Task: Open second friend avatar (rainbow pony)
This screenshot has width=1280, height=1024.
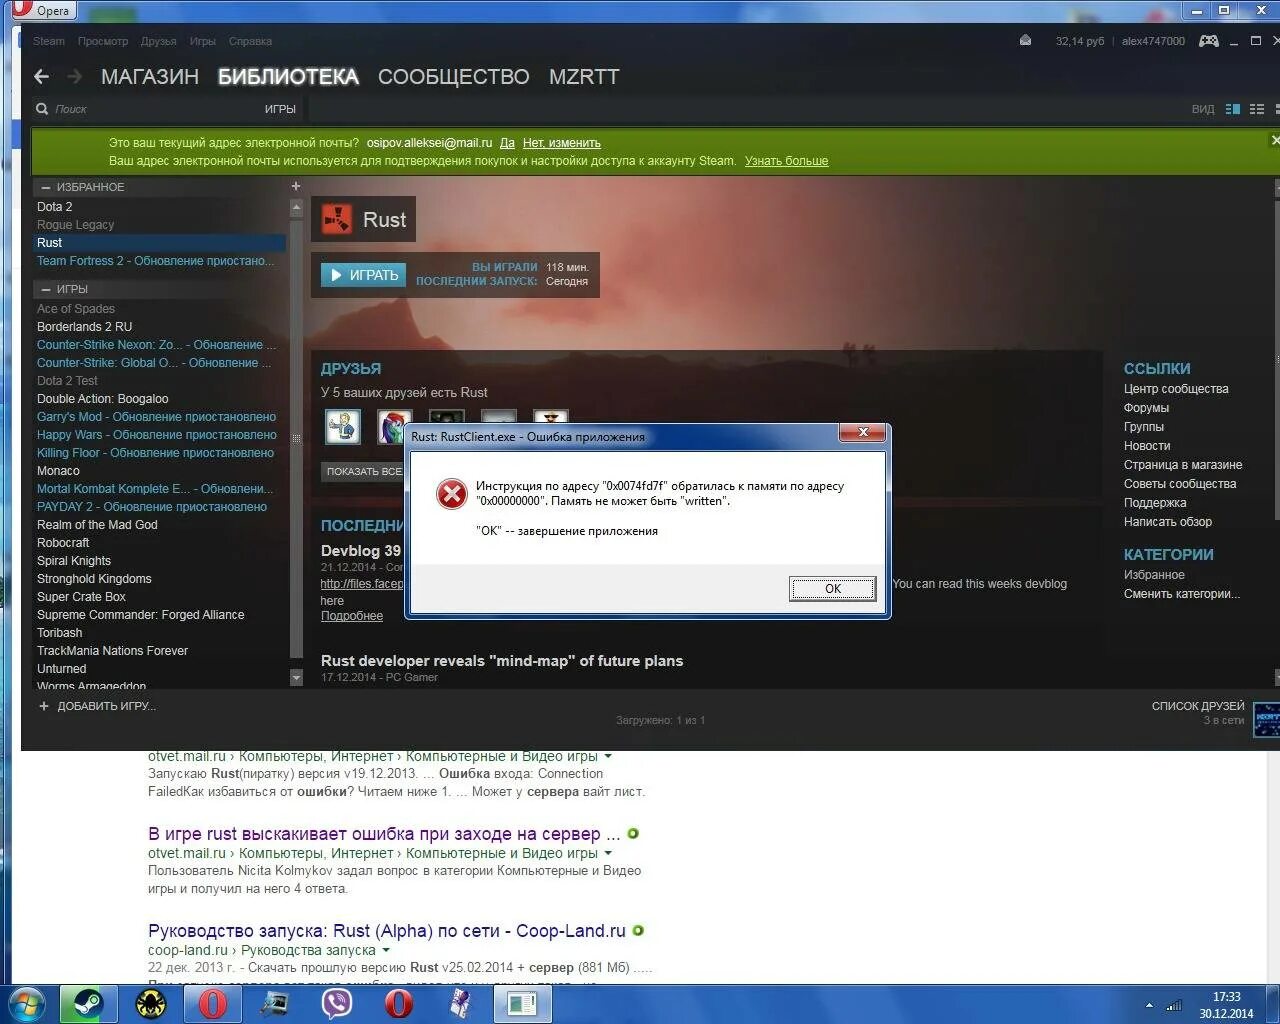Action: pos(394,426)
